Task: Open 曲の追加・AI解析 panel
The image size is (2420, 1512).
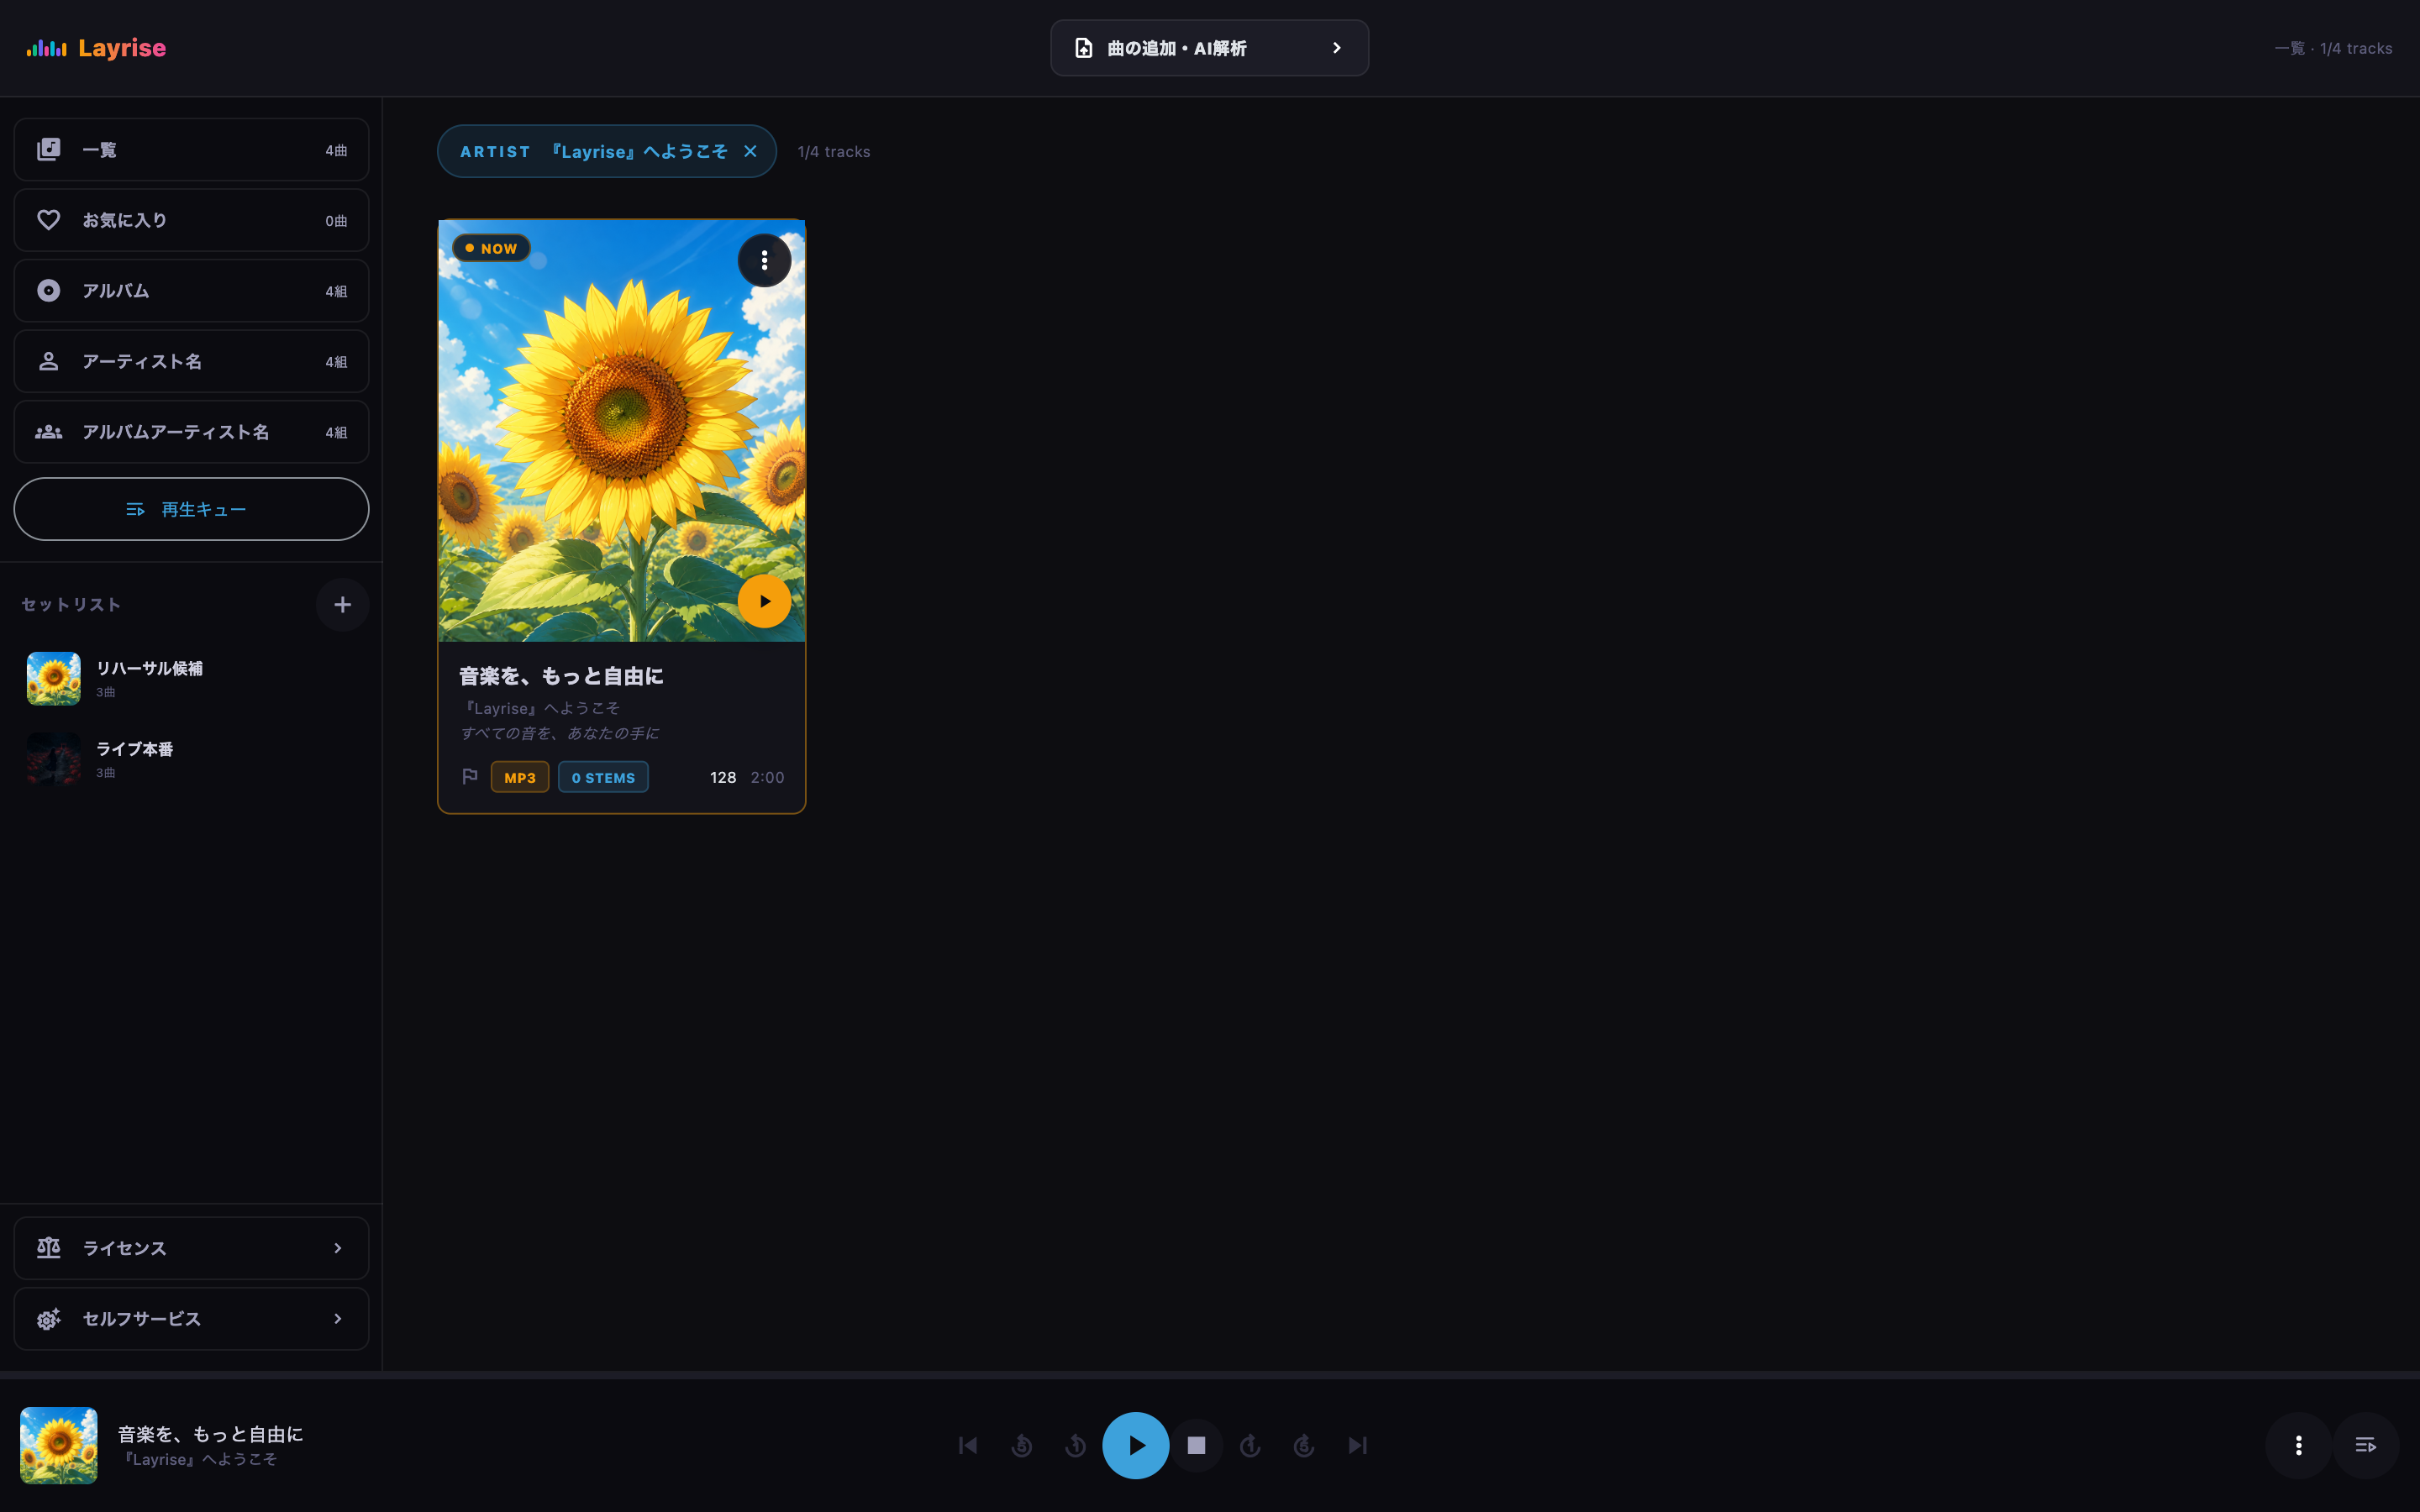Action: click(x=1209, y=48)
